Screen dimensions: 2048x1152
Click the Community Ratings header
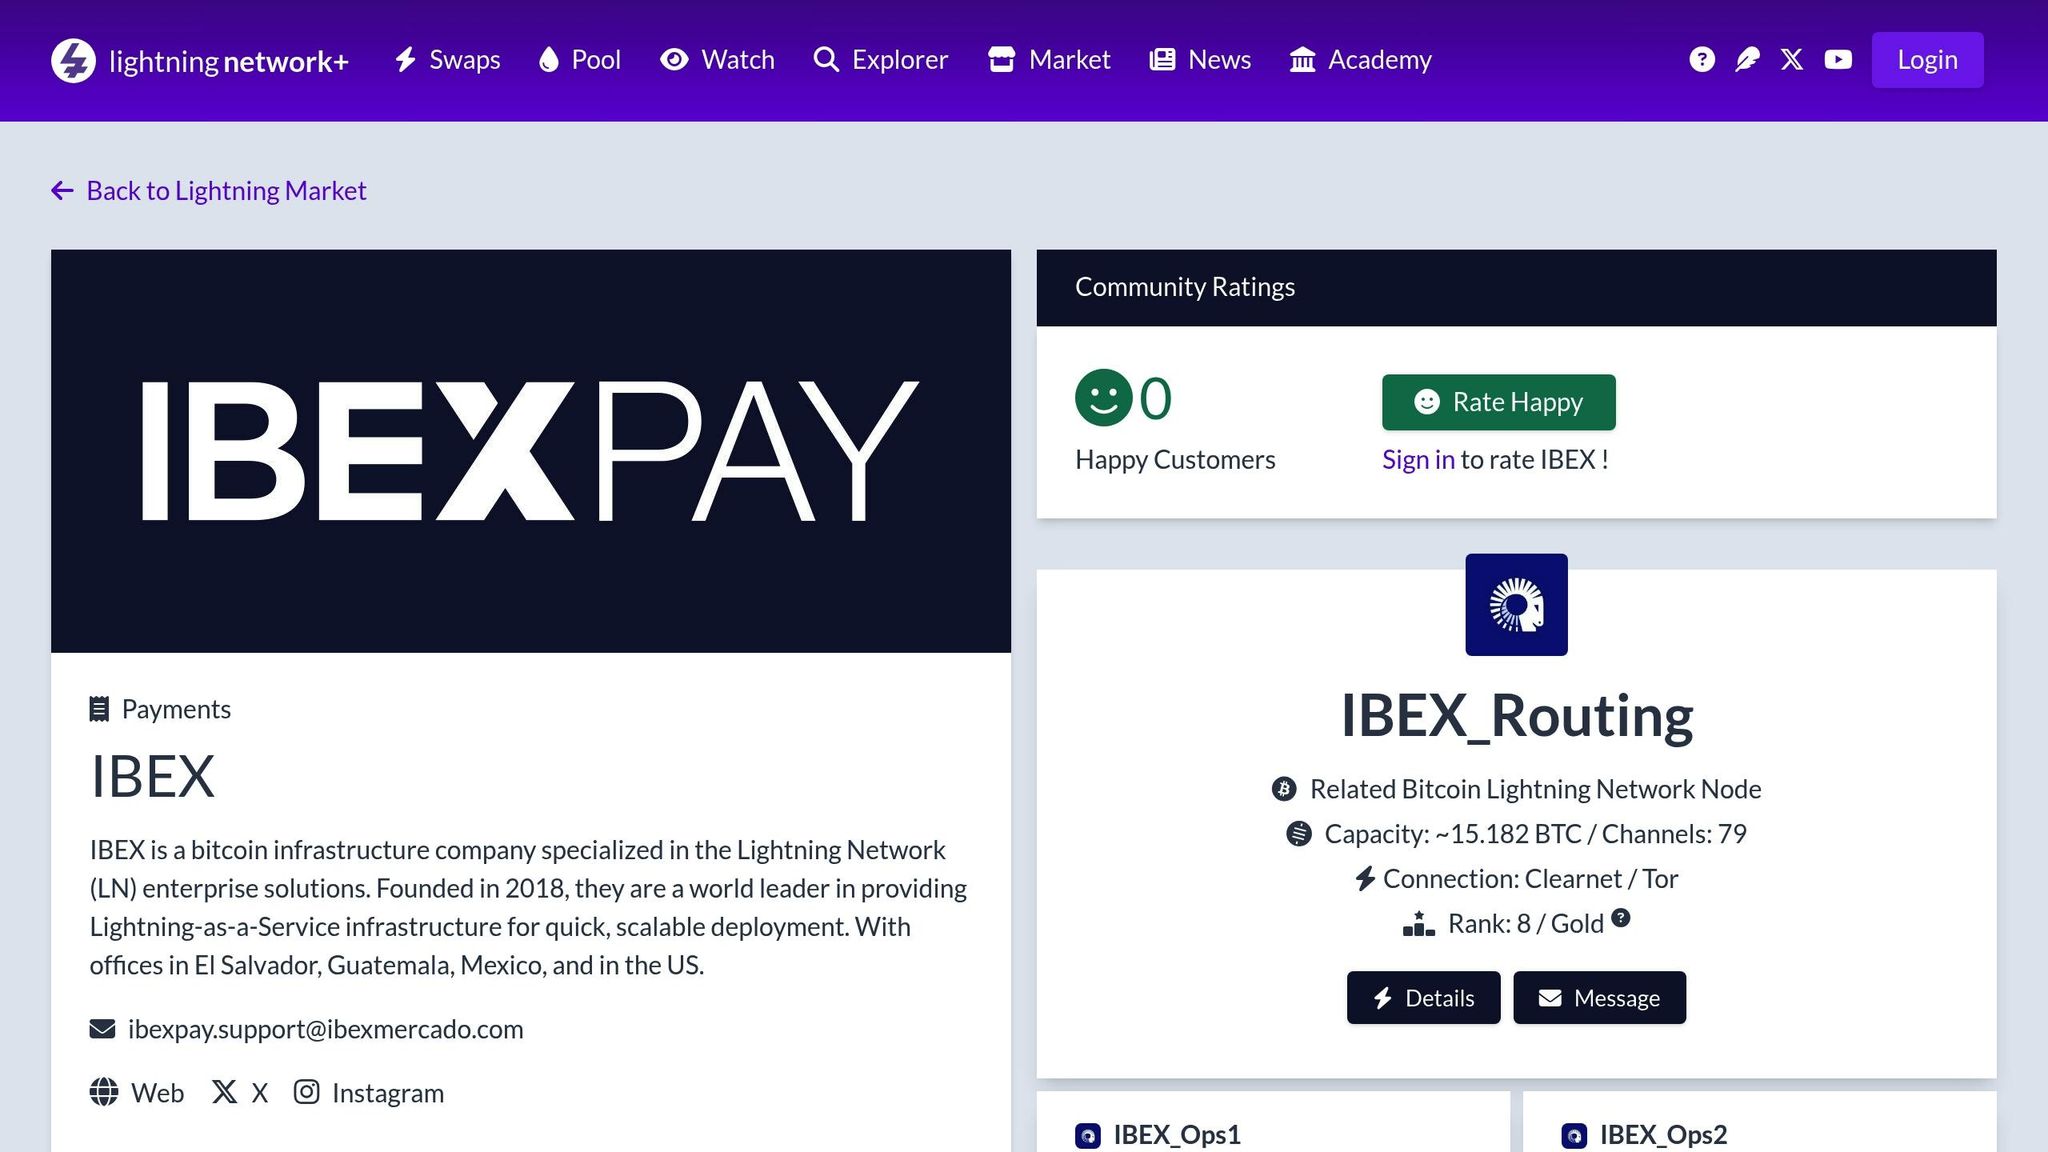click(x=1516, y=288)
